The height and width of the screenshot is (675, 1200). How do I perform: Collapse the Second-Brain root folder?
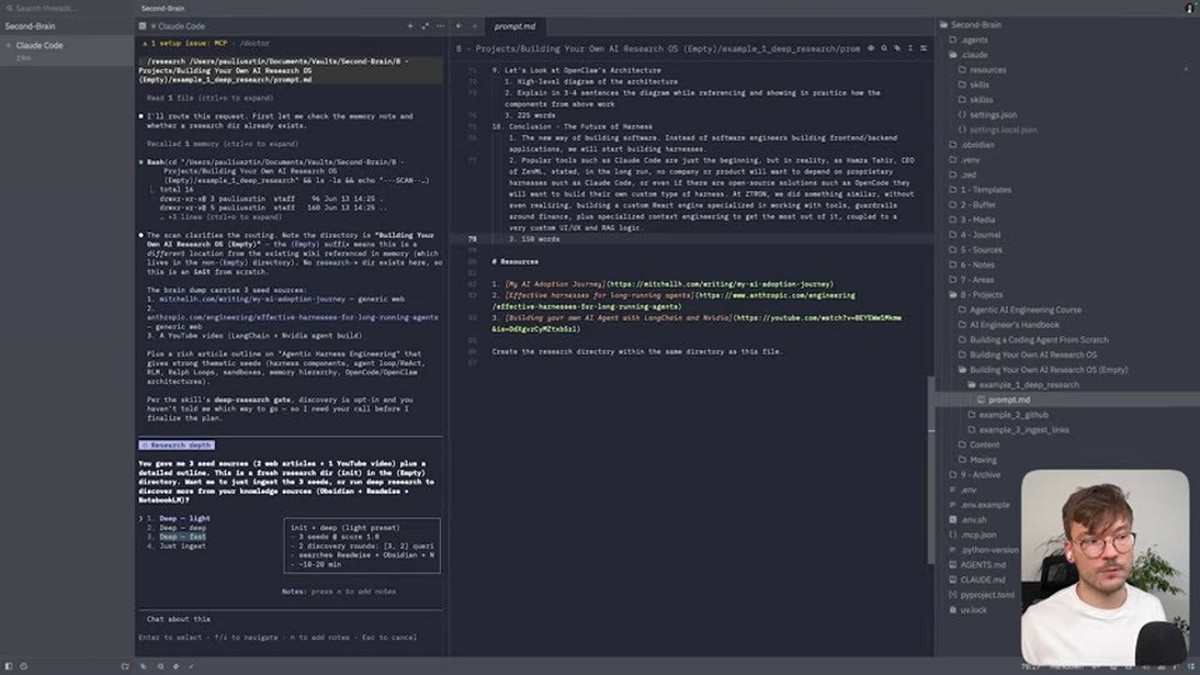click(x=976, y=25)
